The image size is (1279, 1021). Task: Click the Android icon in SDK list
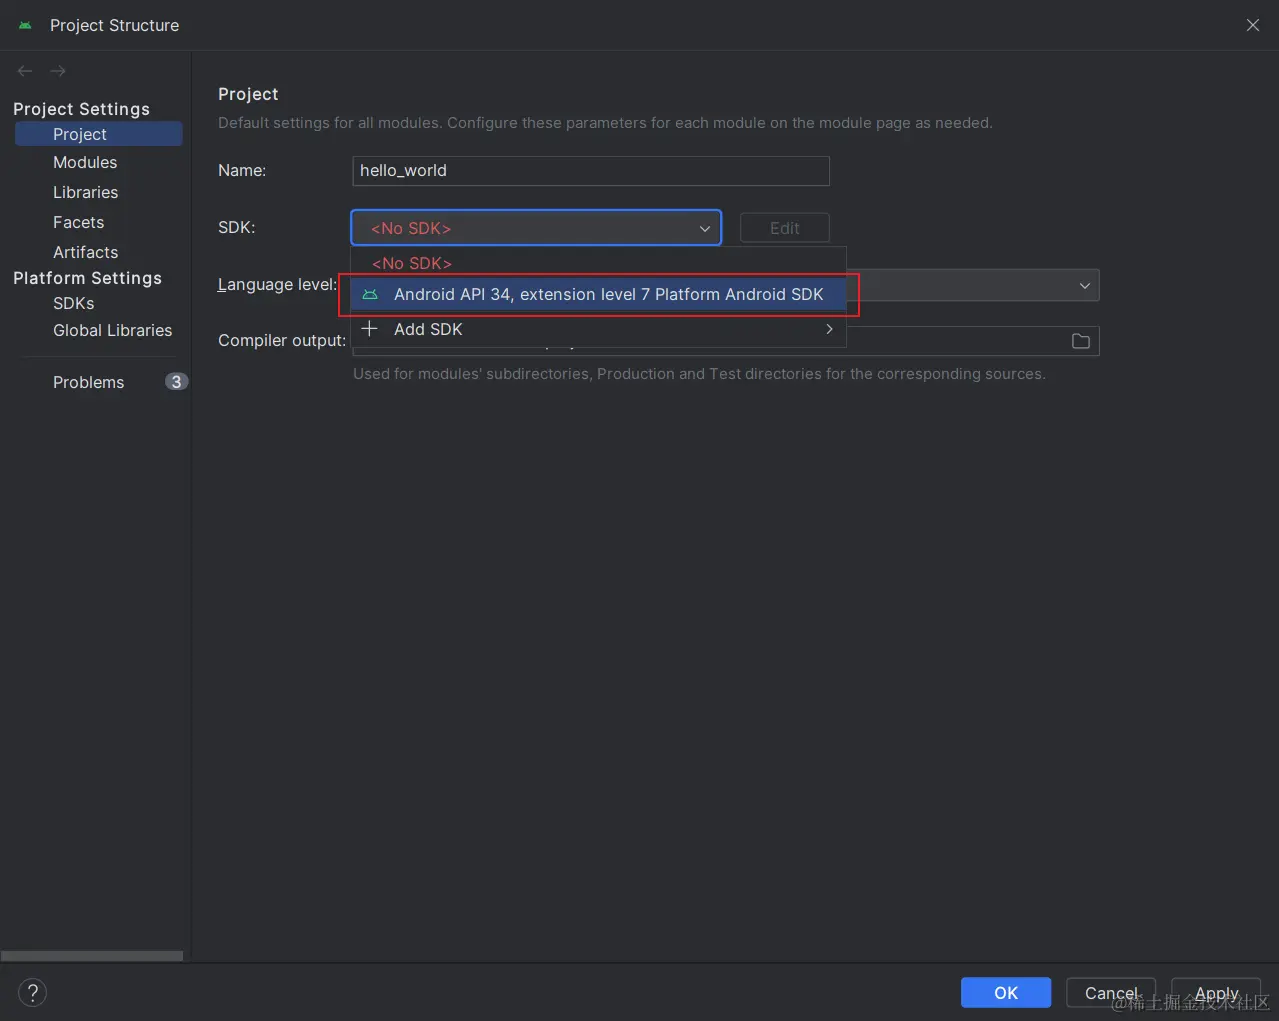pos(370,295)
